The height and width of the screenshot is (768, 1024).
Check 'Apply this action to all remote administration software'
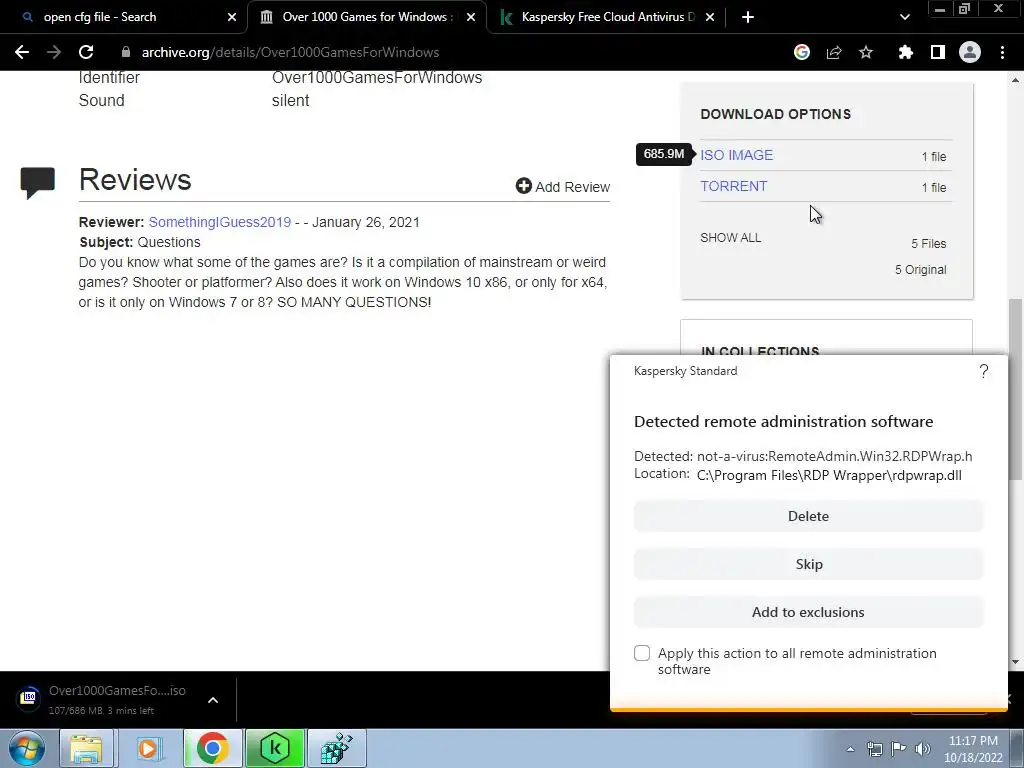[642, 653]
